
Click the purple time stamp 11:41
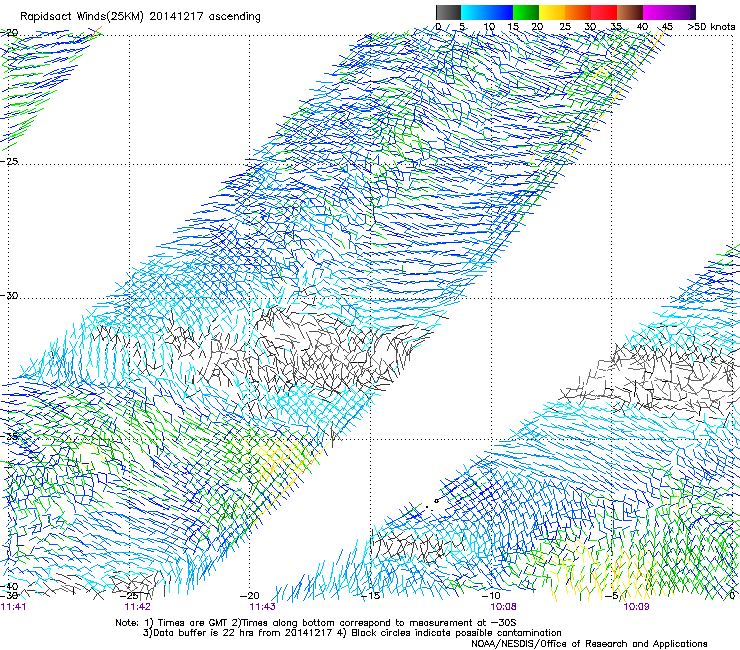(14, 607)
